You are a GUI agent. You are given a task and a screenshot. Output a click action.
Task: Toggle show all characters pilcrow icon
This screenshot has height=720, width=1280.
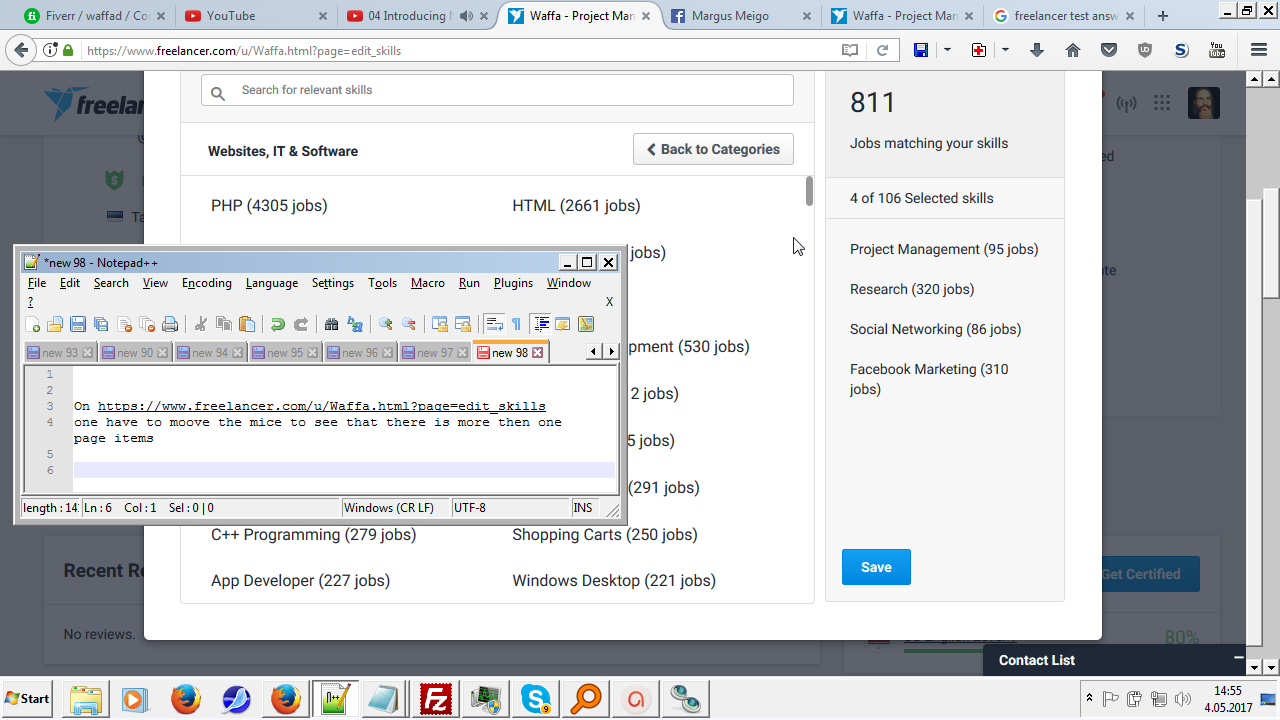click(x=516, y=324)
